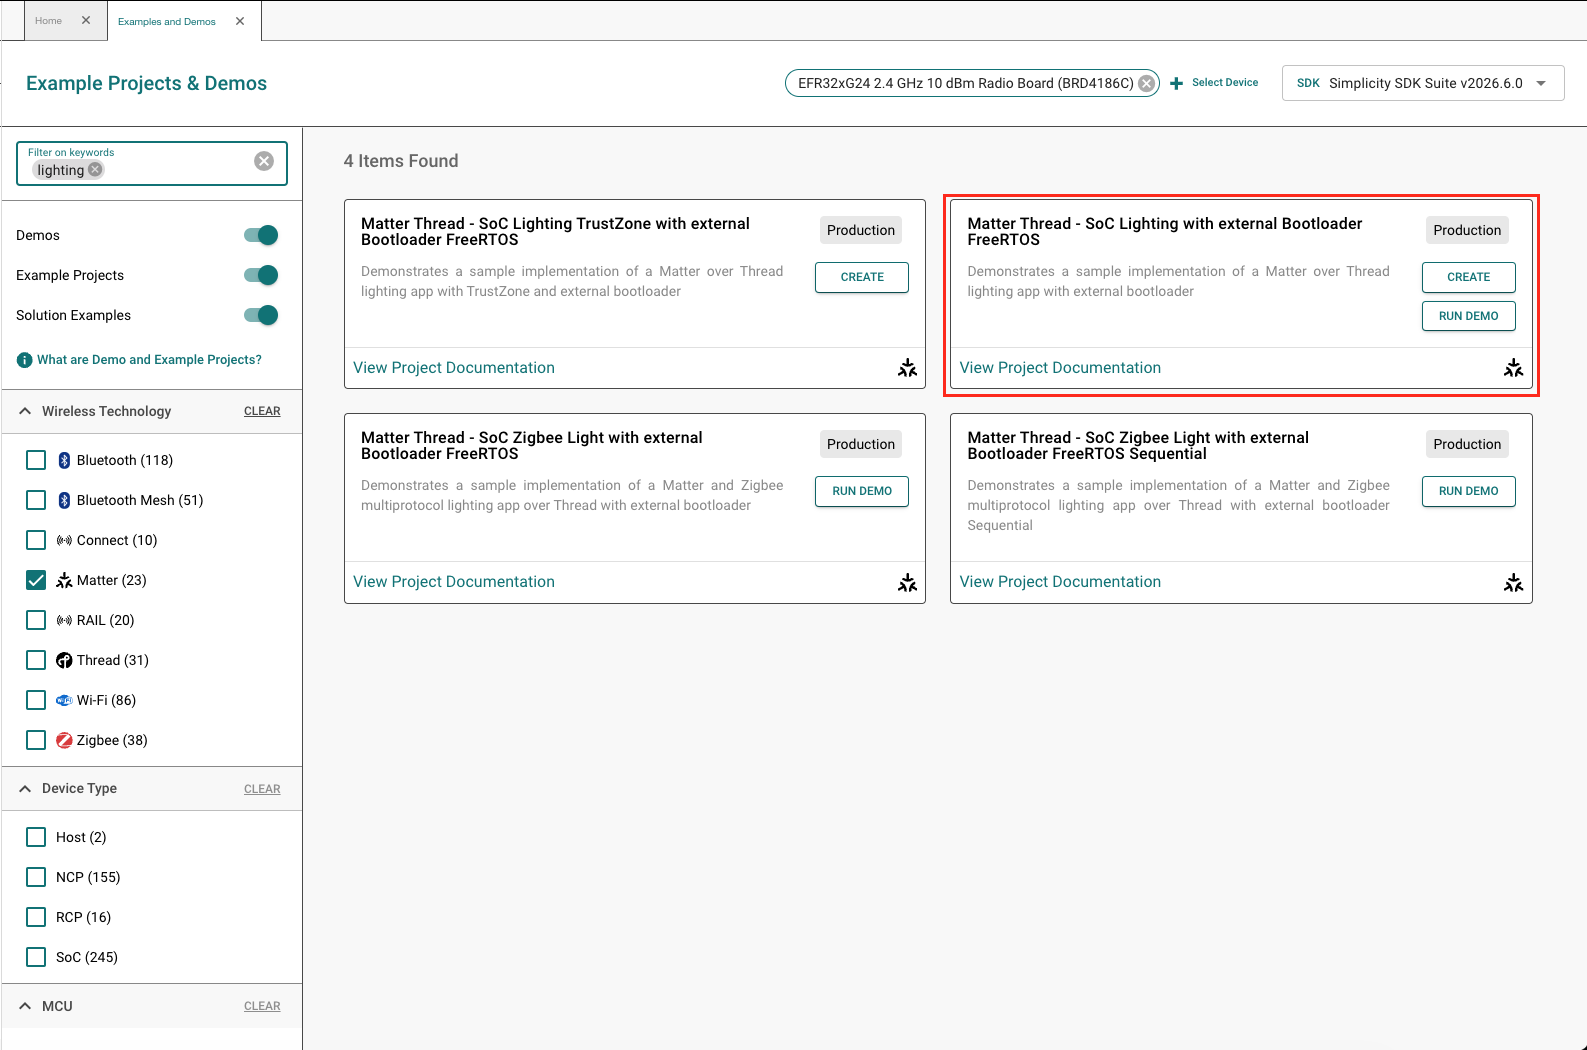The width and height of the screenshot is (1587, 1050).
Task: Check the RAIL (20) checkbox
Action: pyautogui.click(x=36, y=620)
